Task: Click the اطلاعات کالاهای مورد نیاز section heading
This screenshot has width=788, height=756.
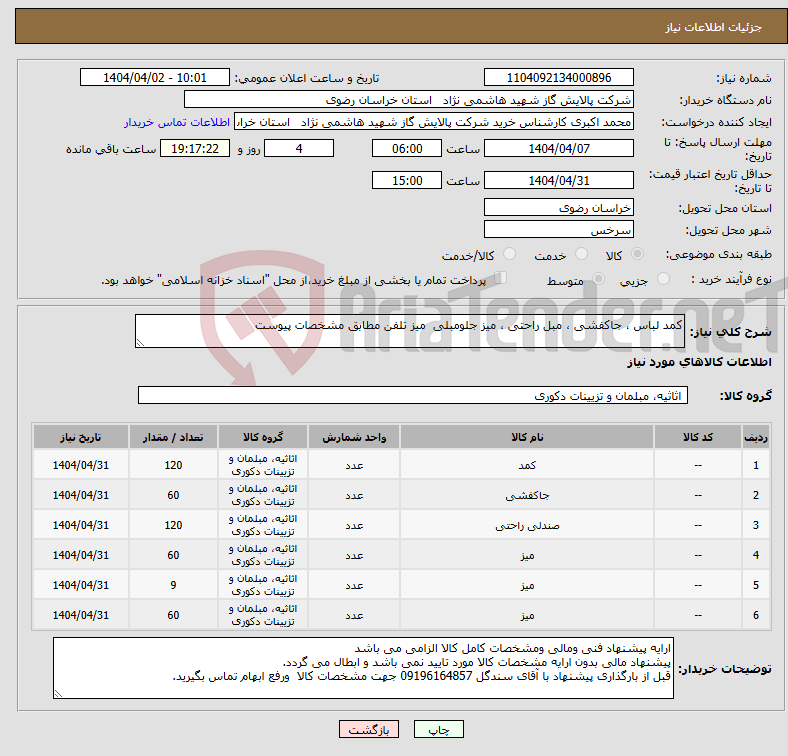Action: pos(699,362)
